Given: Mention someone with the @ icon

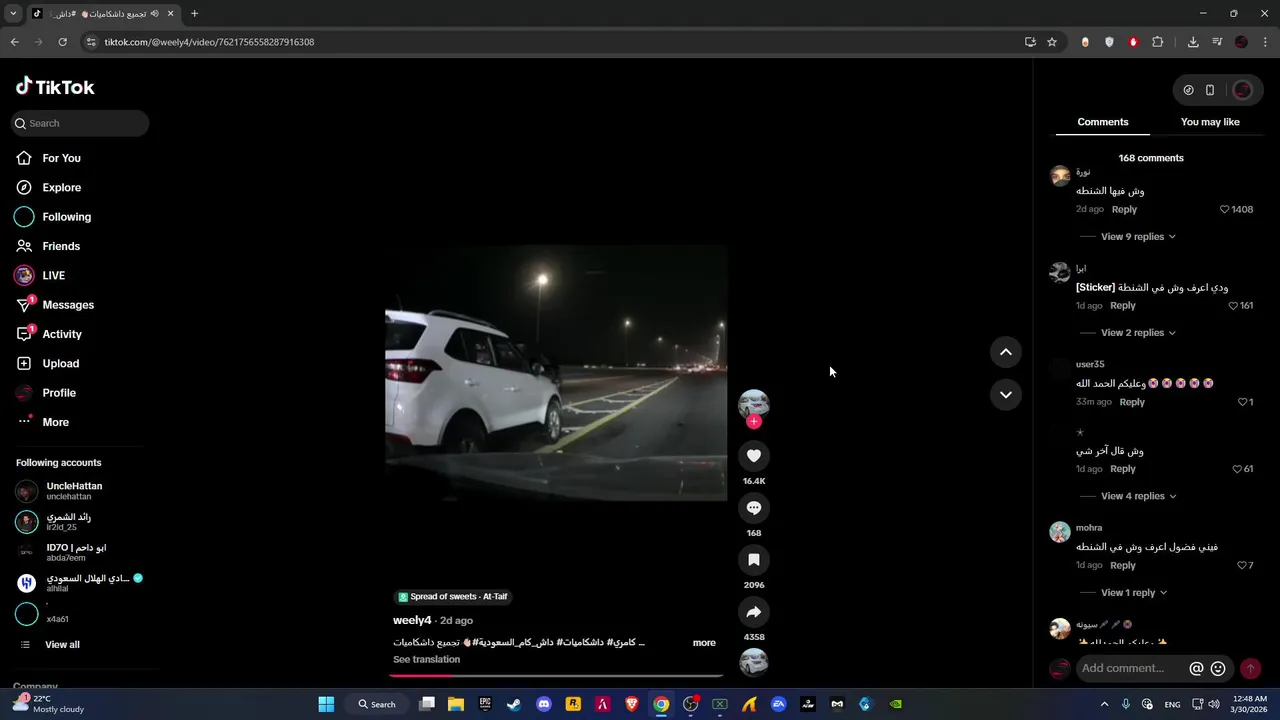Looking at the screenshot, I should click(x=1196, y=669).
